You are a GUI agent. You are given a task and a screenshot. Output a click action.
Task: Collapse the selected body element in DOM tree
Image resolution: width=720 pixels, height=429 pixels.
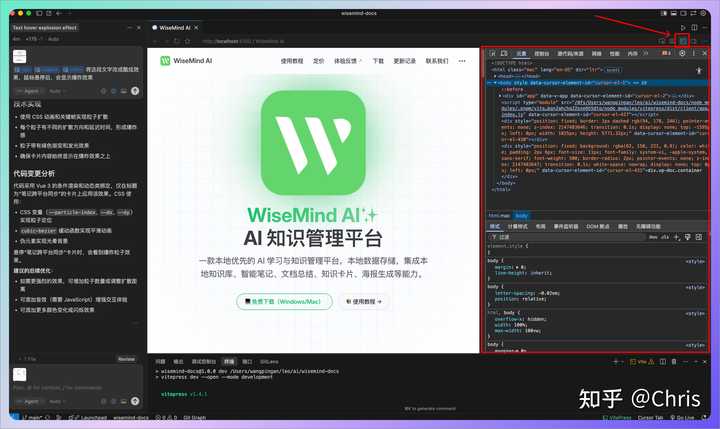click(x=495, y=83)
